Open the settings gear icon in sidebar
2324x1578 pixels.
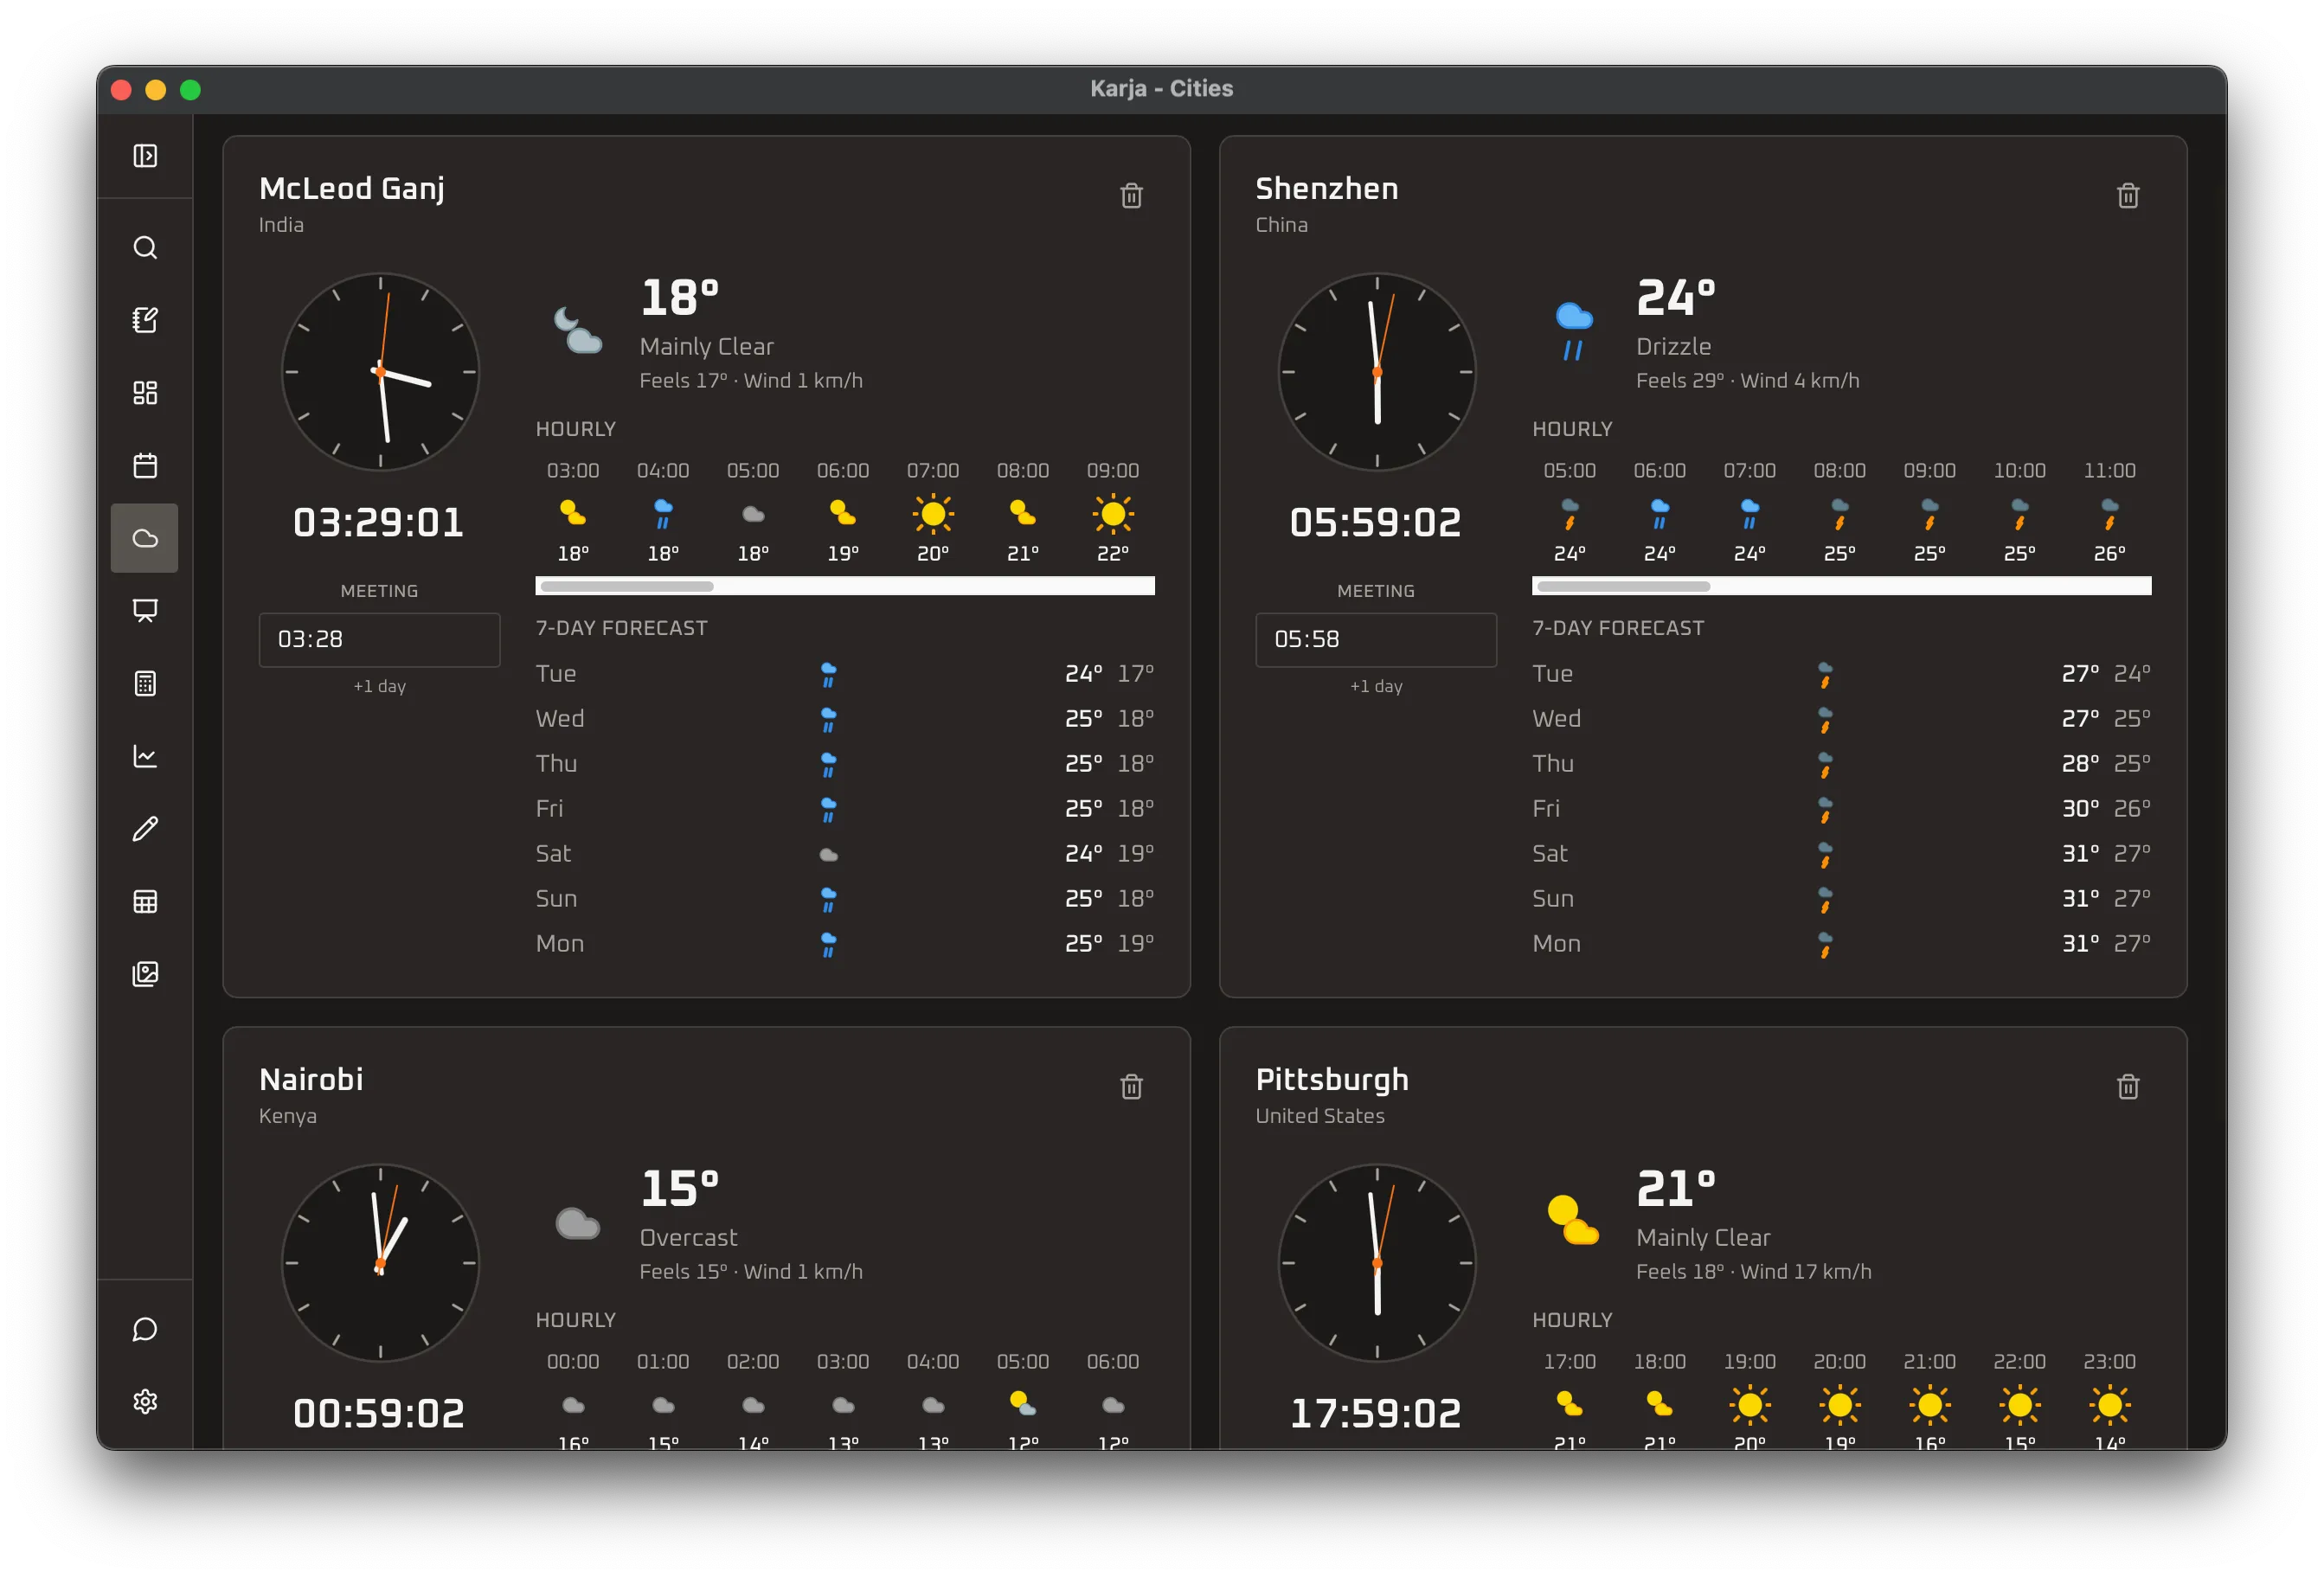click(x=145, y=1402)
